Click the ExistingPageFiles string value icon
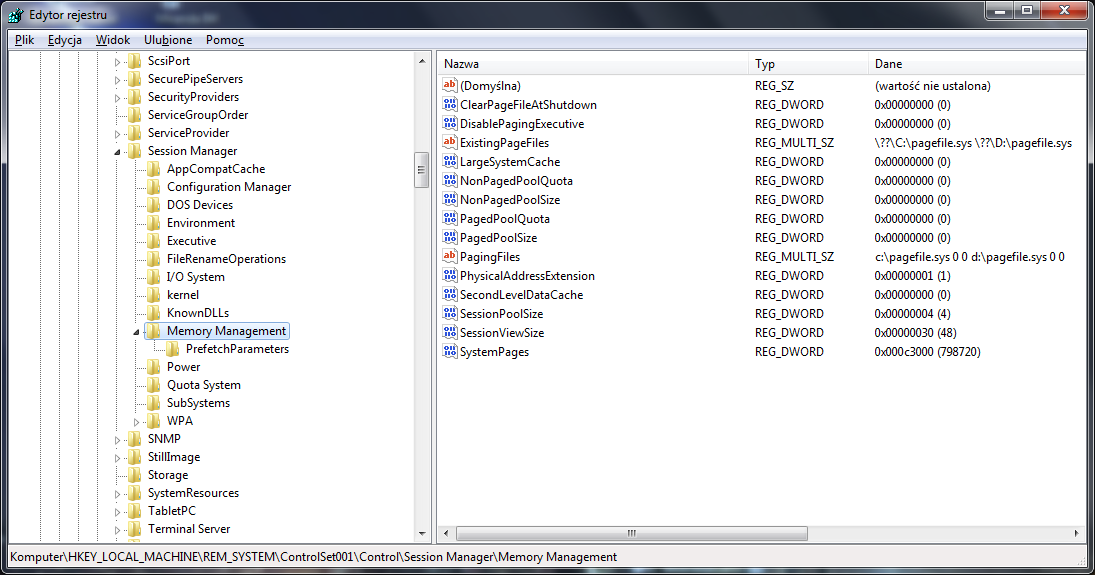 pos(450,143)
